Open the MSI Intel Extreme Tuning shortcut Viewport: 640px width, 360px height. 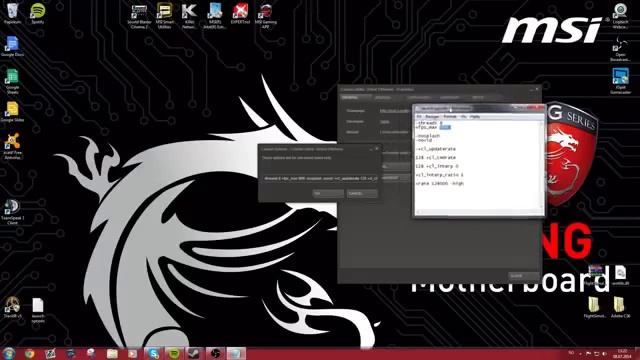[x=215, y=16]
